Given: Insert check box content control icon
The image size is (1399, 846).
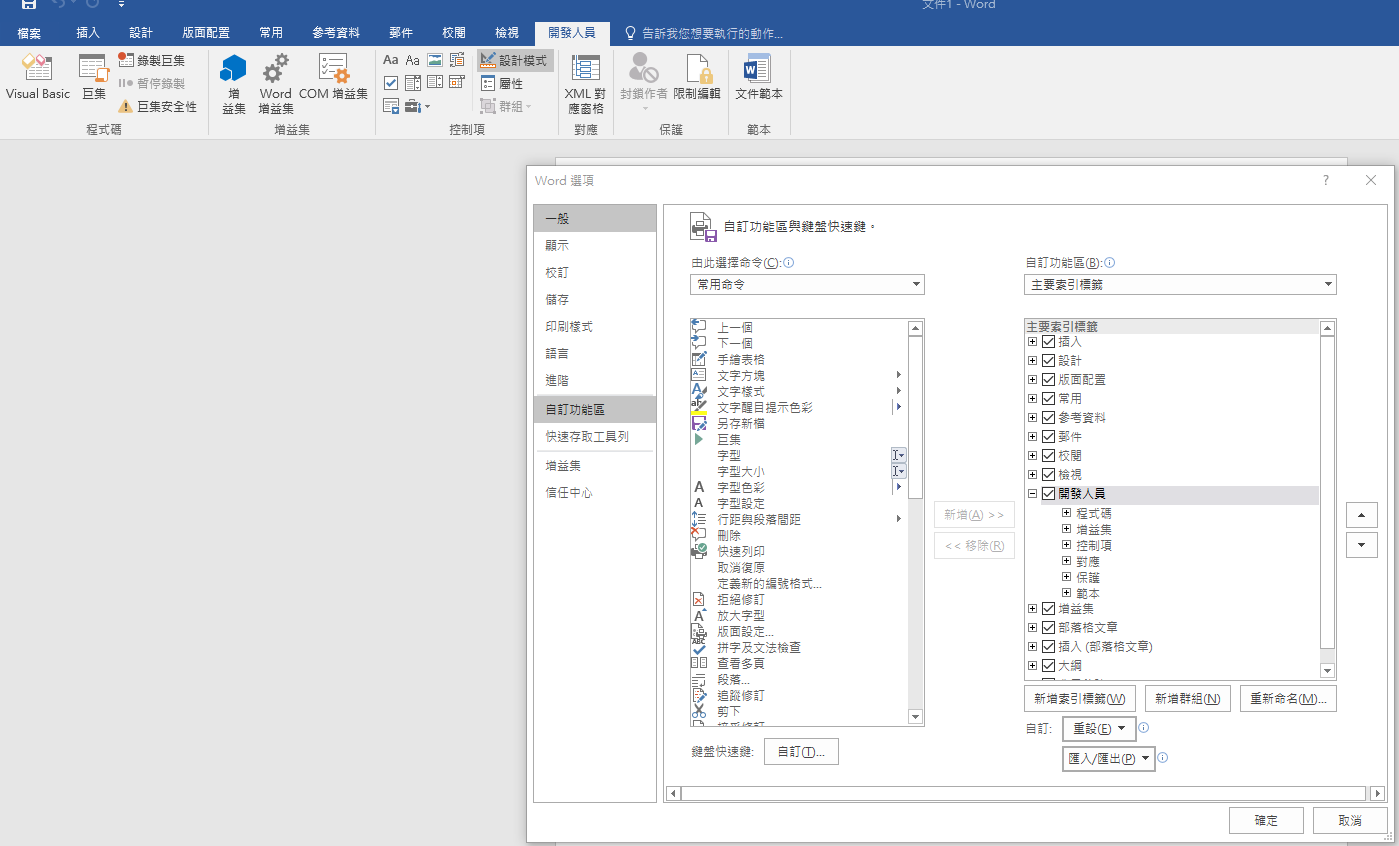Looking at the screenshot, I should [x=391, y=83].
